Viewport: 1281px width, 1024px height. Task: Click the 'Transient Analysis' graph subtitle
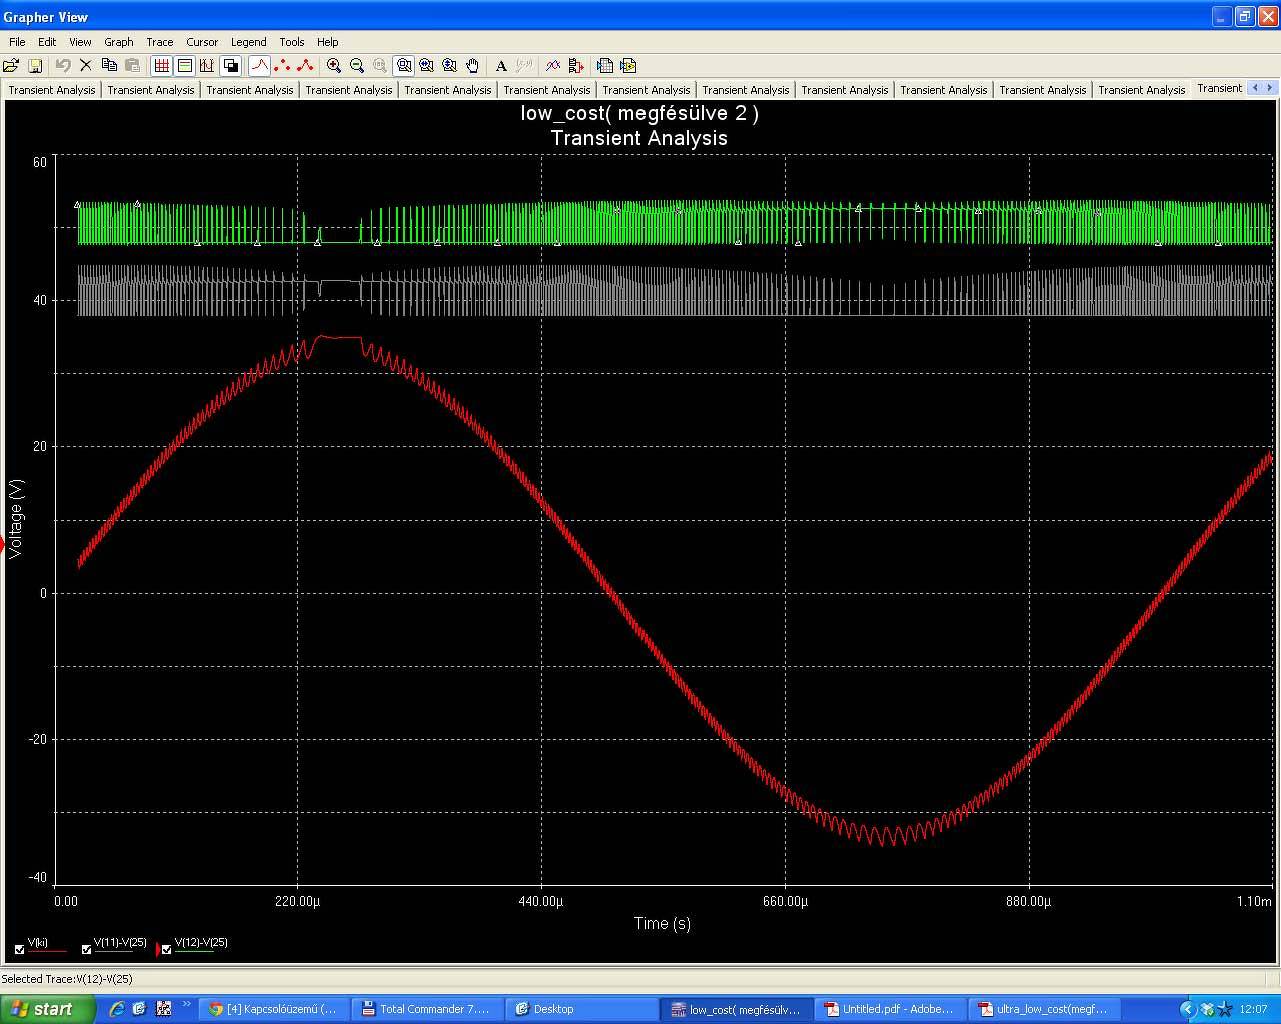639,138
